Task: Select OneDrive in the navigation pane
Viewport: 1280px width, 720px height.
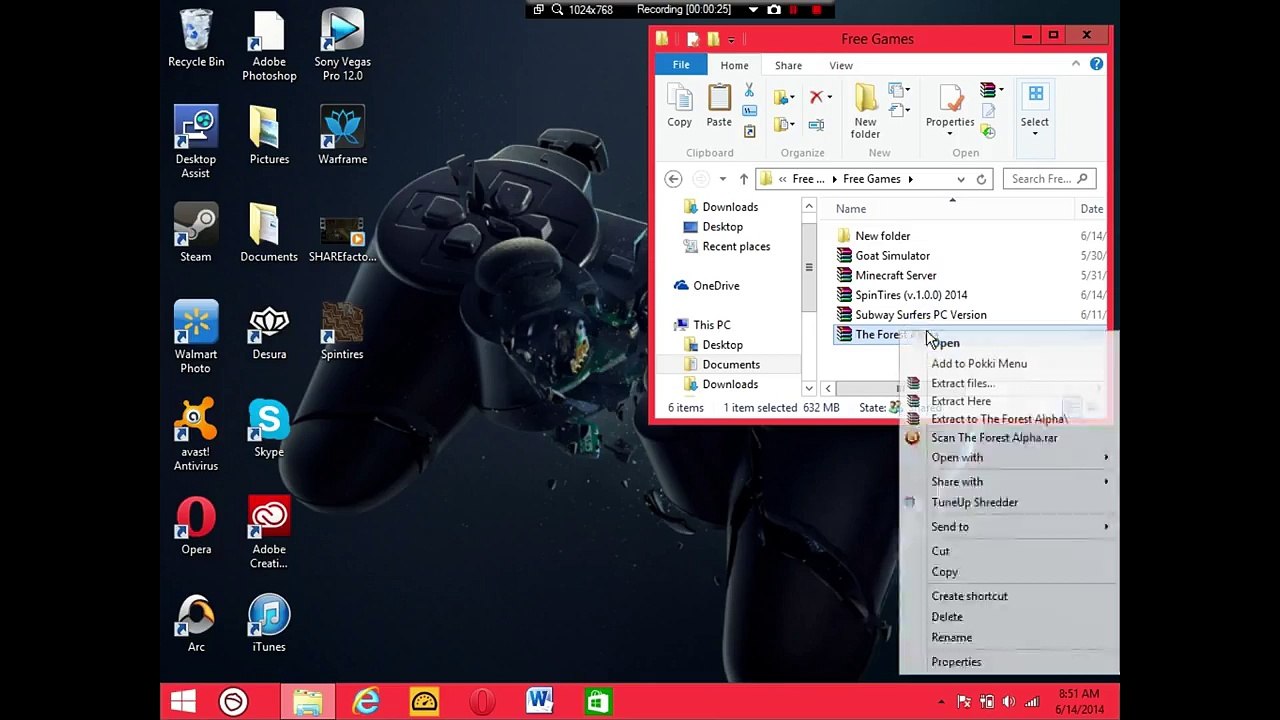Action: point(706,286)
